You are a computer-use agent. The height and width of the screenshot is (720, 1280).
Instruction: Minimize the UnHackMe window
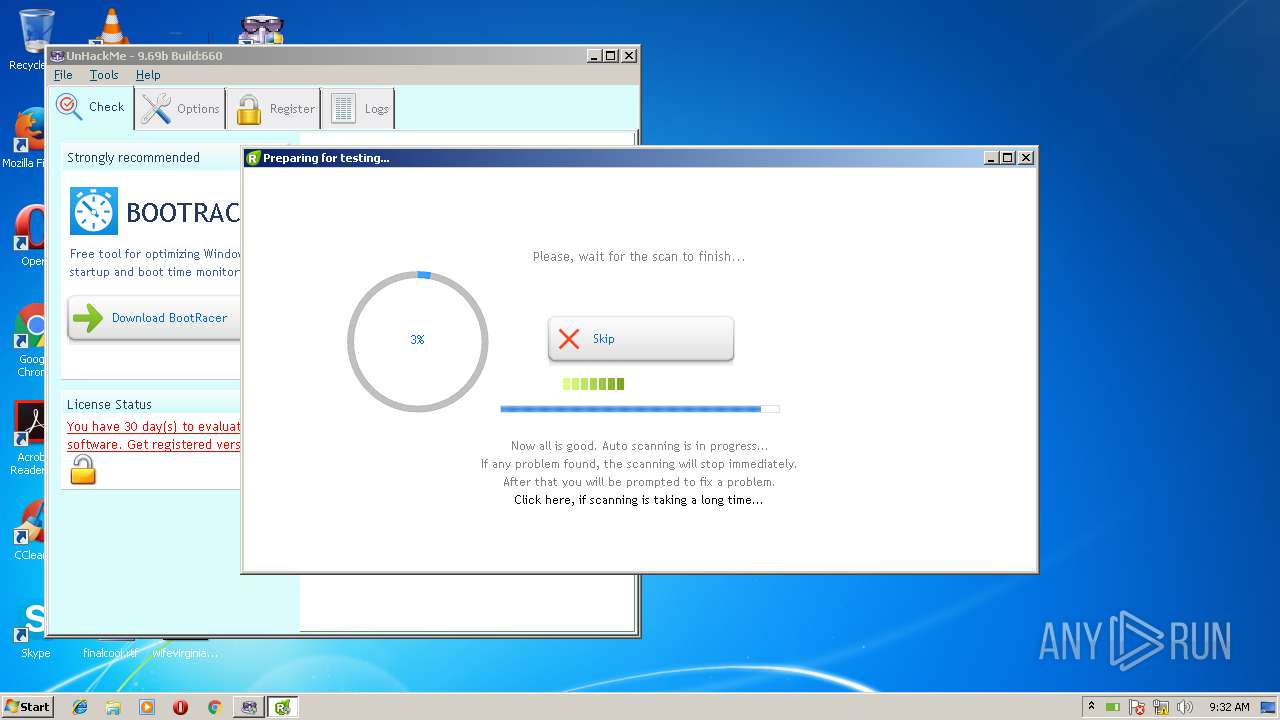tap(594, 56)
